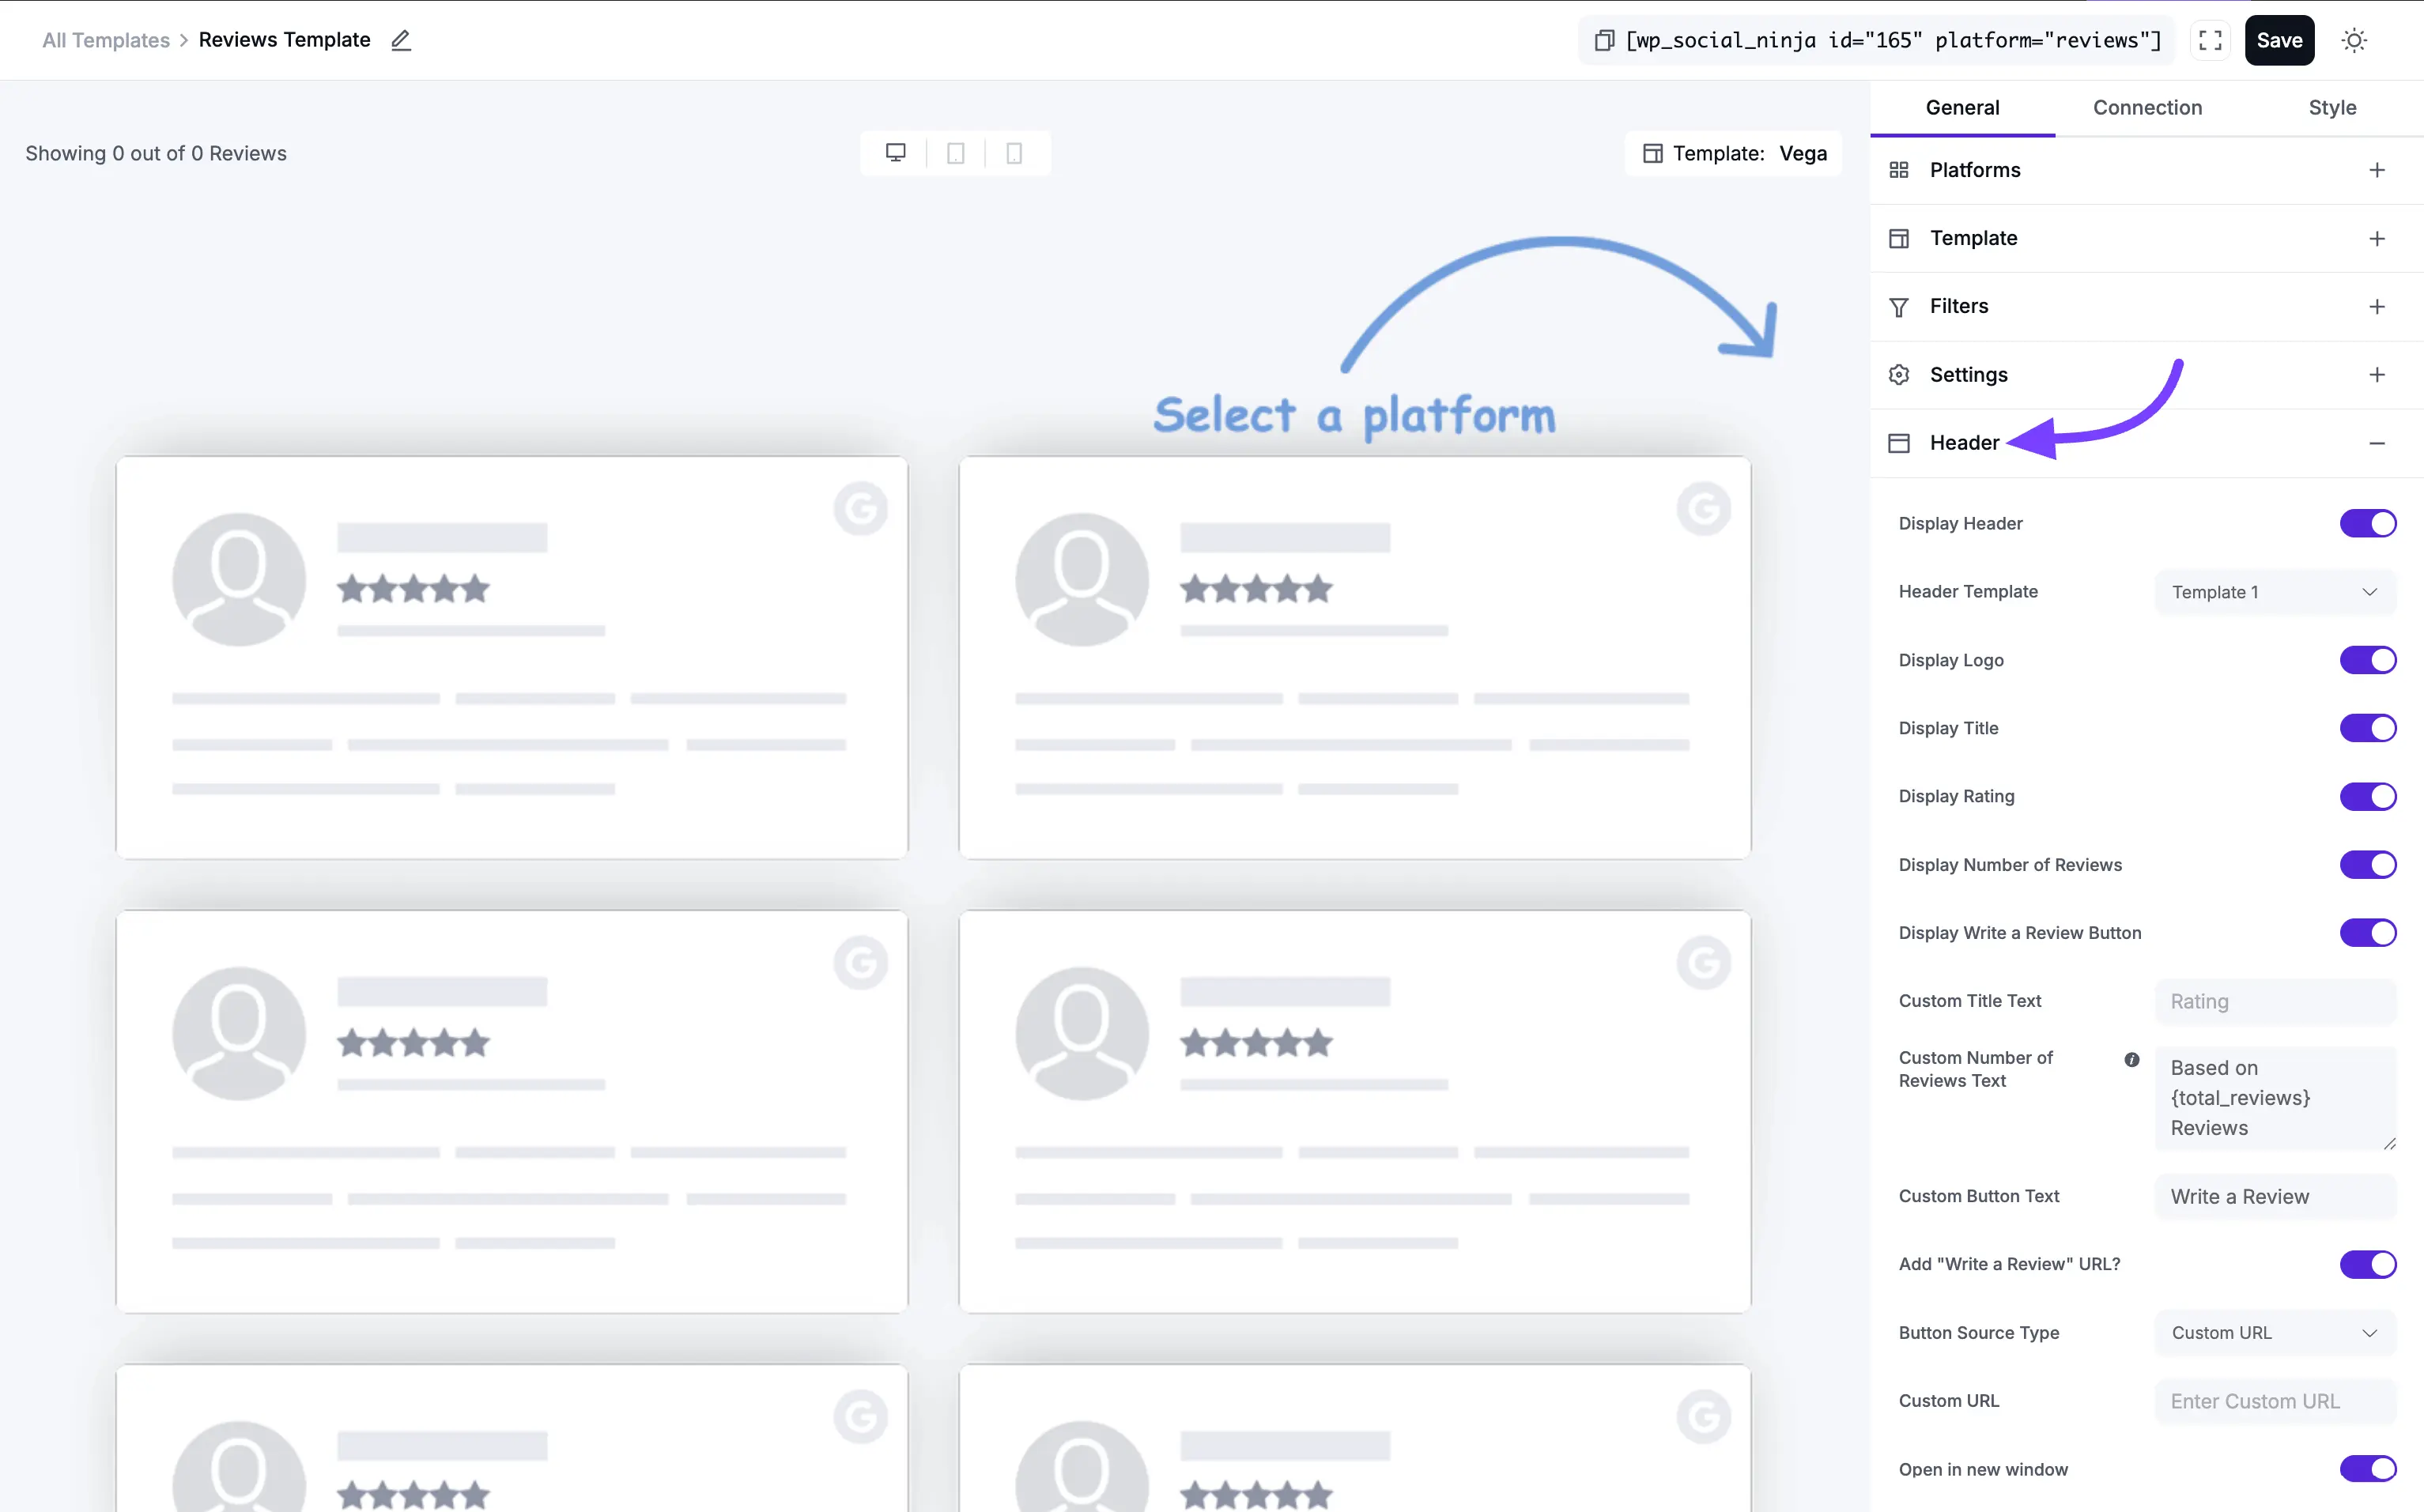2424x1512 pixels.
Task: Select the desktop preview icon
Action: click(x=895, y=152)
